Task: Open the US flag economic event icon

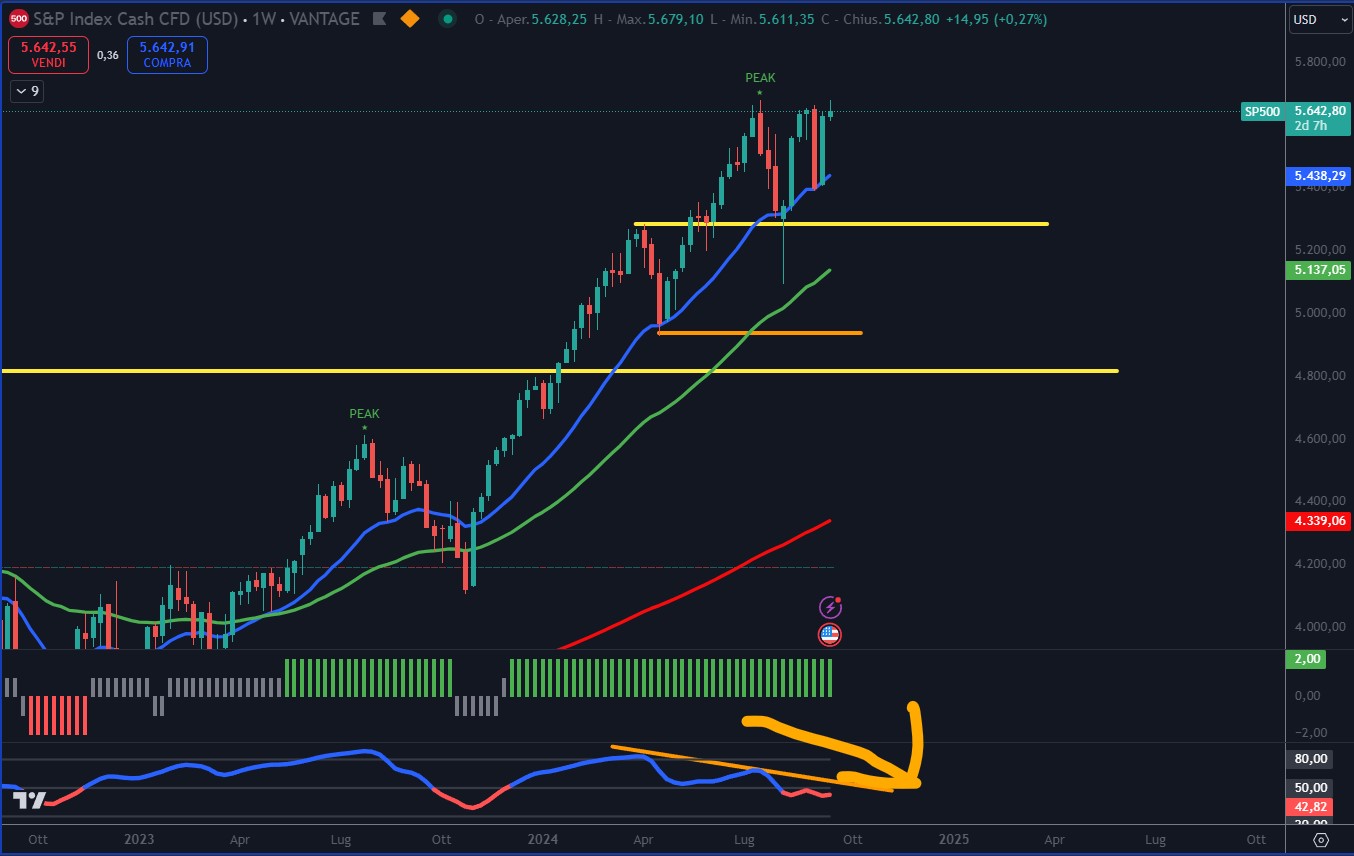Action: pyautogui.click(x=830, y=634)
